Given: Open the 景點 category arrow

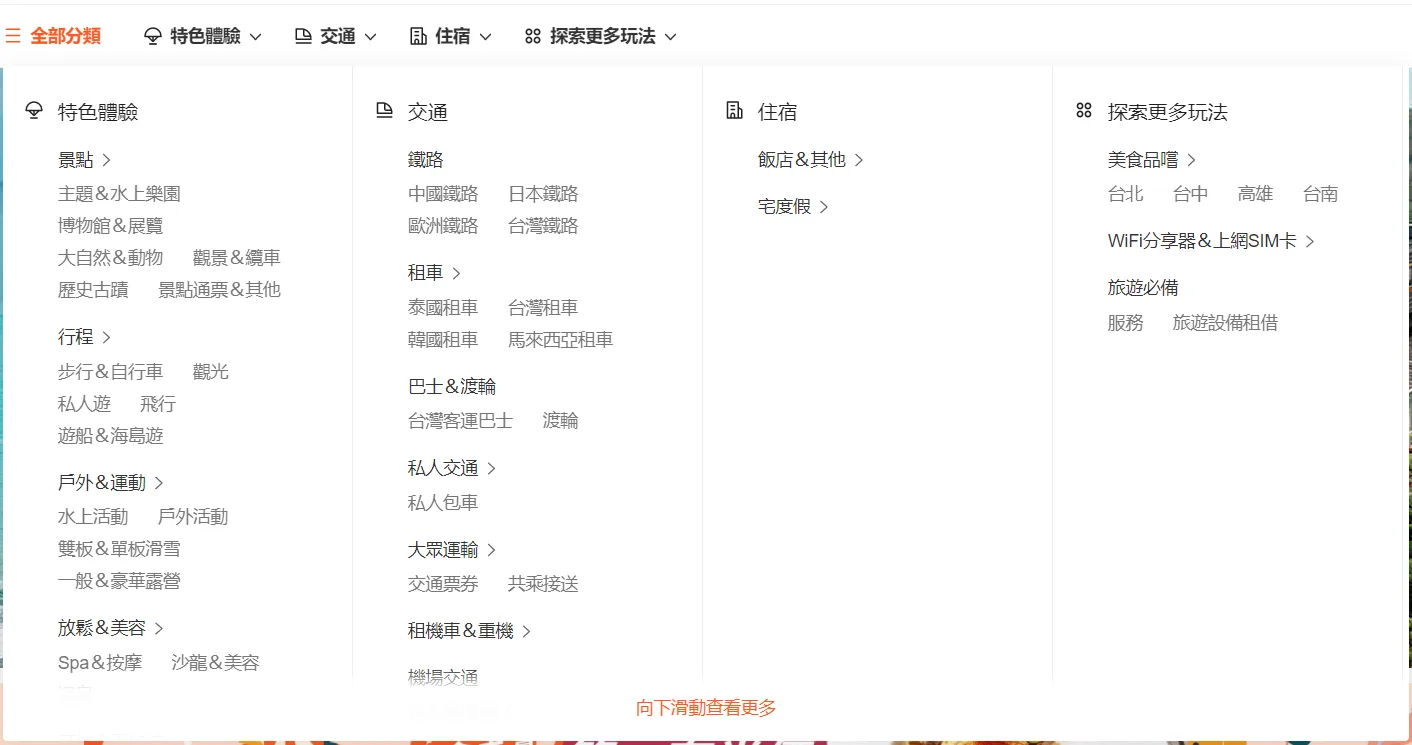Looking at the screenshot, I should pos(106,160).
